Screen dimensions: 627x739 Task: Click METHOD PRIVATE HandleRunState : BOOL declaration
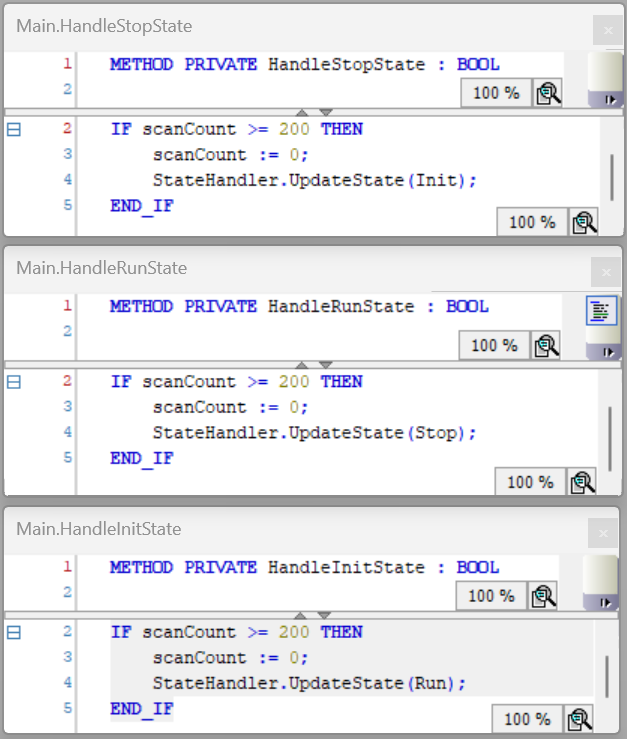click(x=299, y=307)
